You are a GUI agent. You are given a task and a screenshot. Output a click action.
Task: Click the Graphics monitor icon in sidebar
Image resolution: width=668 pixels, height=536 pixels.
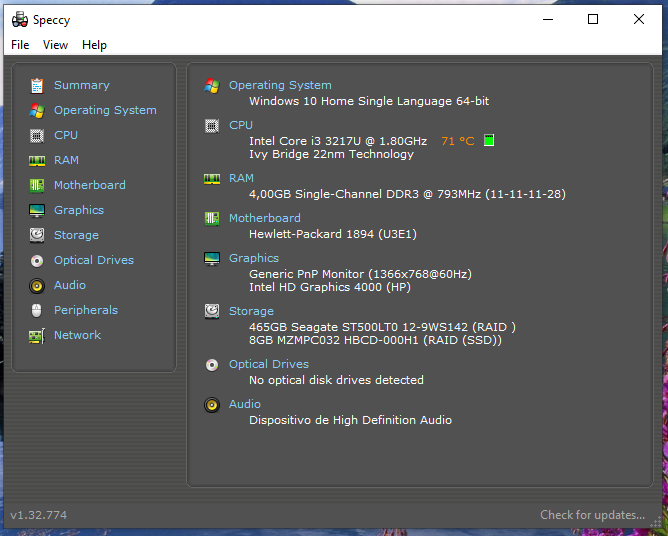pos(37,210)
